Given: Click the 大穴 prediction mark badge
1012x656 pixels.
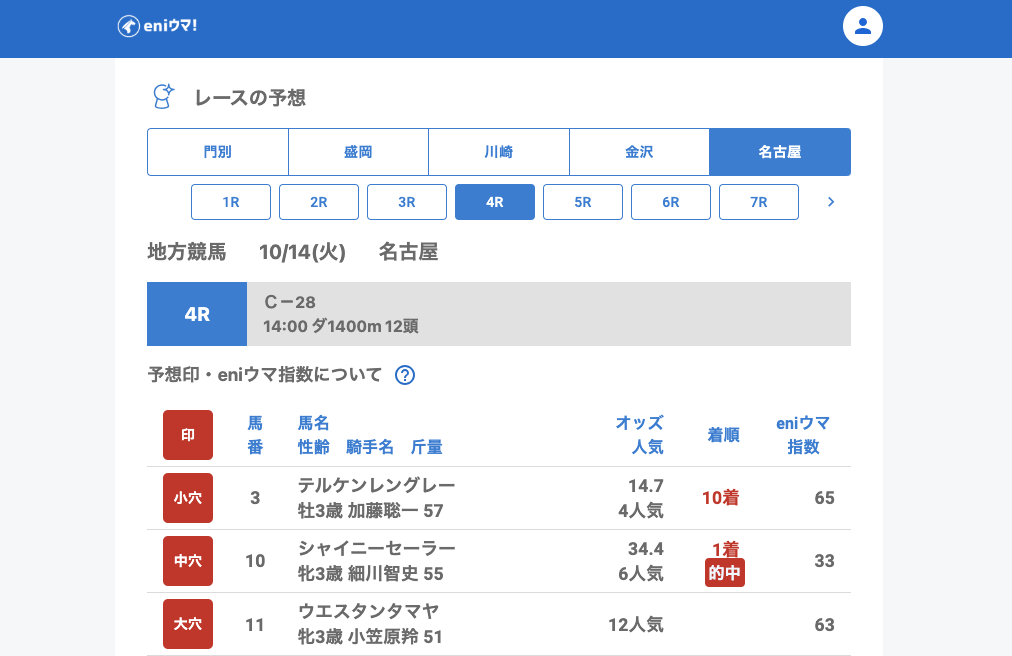Looking at the screenshot, I should point(188,624).
